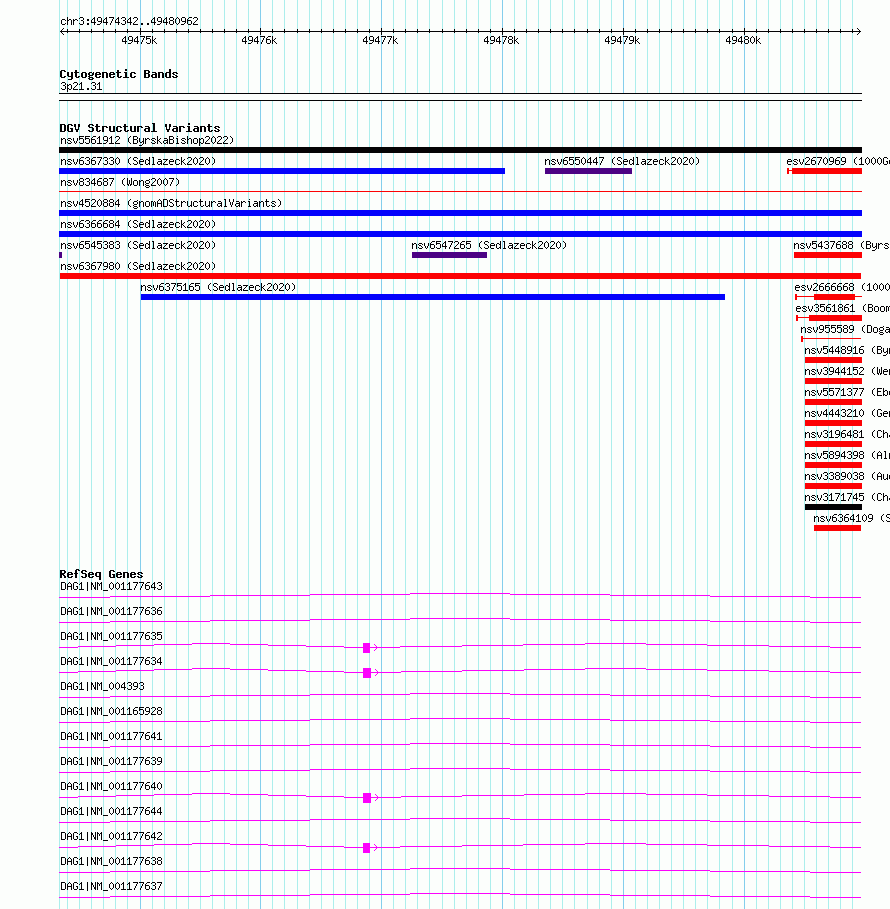Click the 49475k ruler label

(139, 41)
